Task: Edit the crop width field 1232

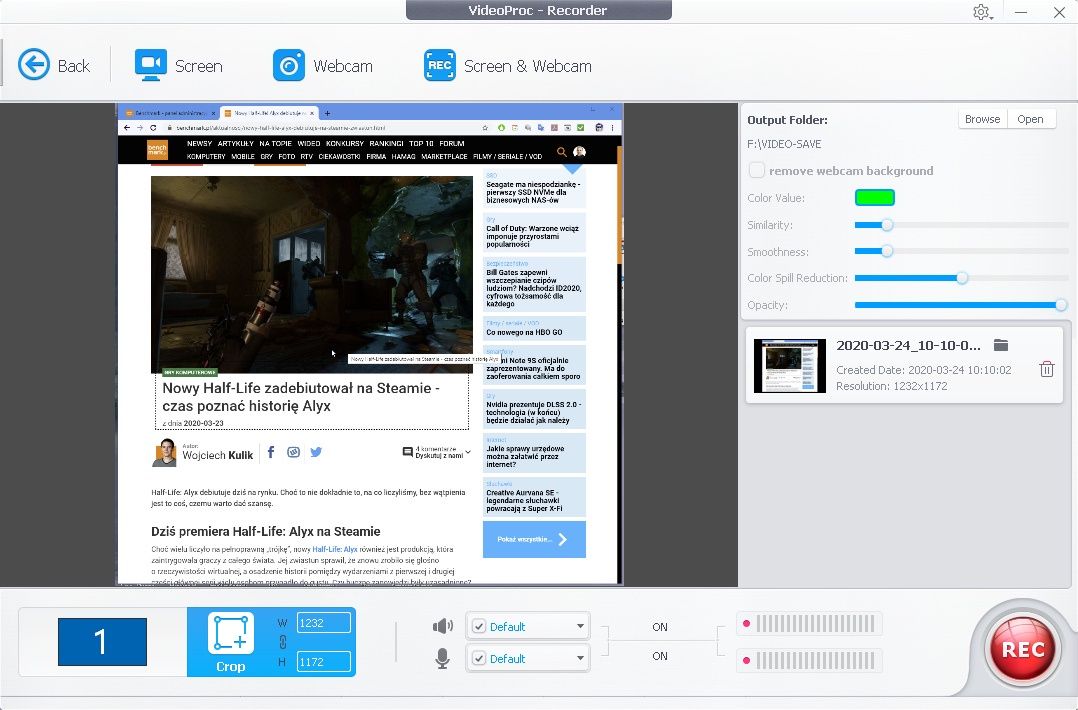Action: pyautogui.click(x=324, y=623)
